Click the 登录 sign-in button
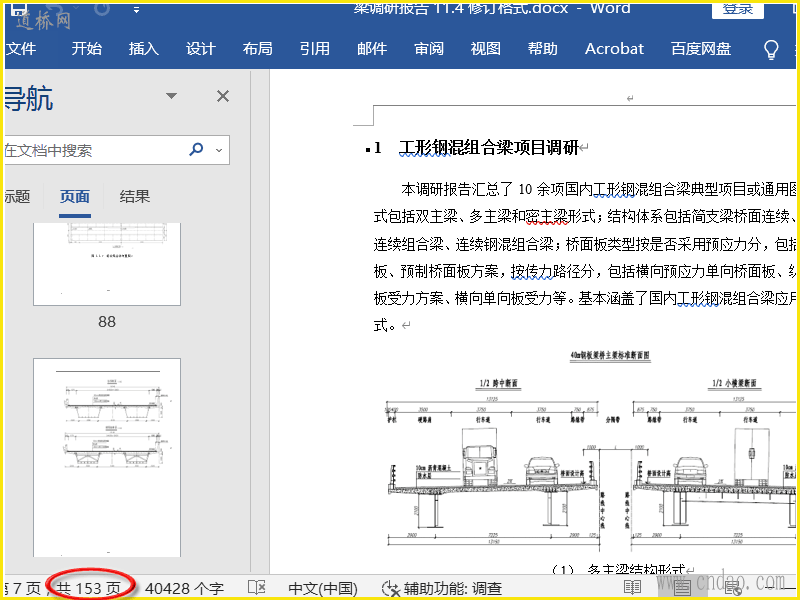The image size is (800, 600). point(738,9)
